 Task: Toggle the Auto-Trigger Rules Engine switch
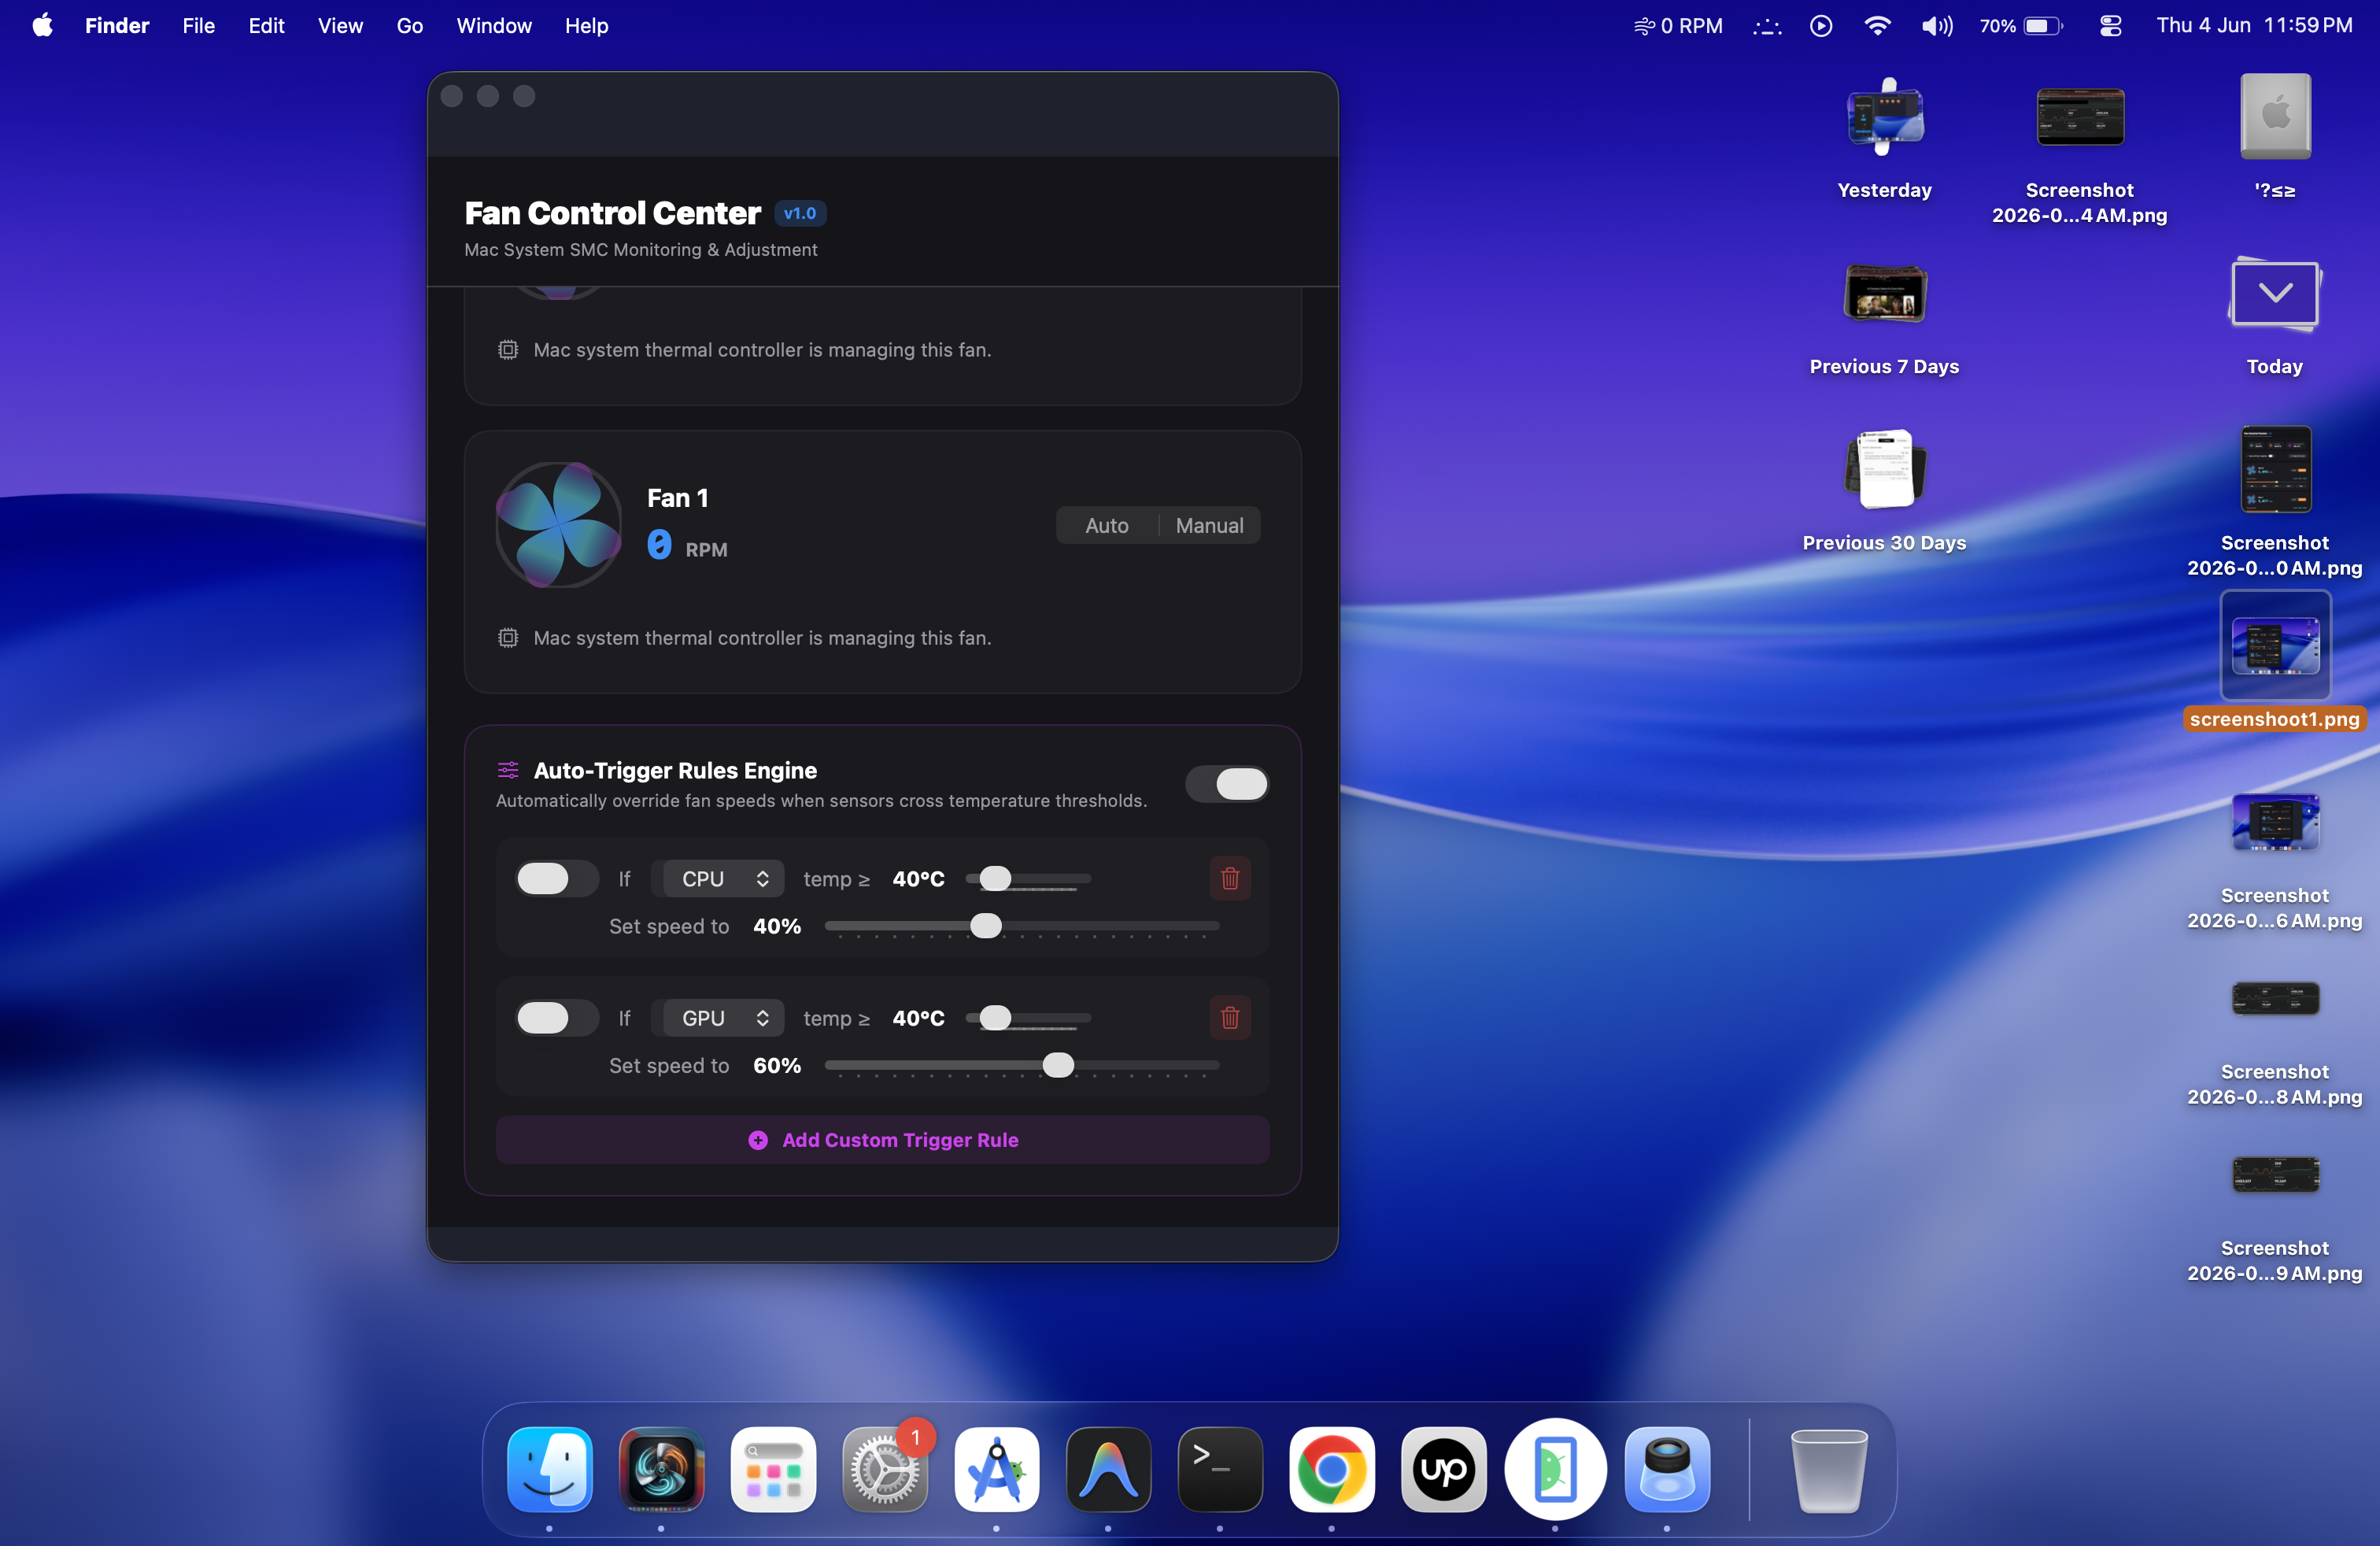pos(1227,784)
